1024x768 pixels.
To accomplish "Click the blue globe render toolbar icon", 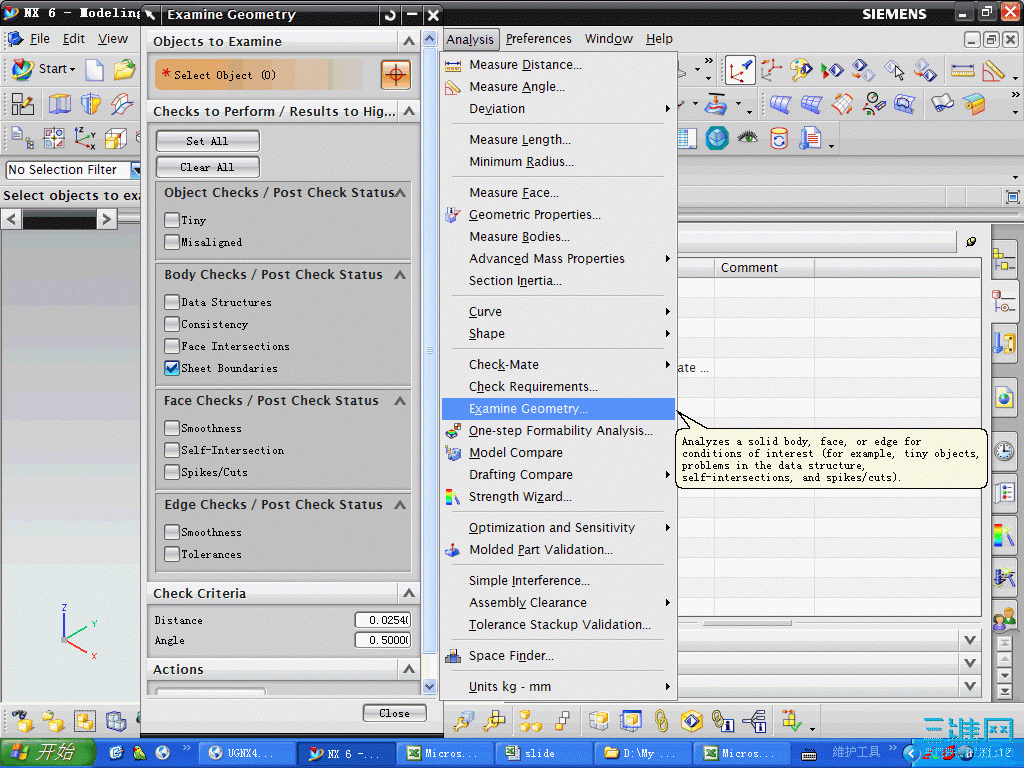I will coord(717,138).
